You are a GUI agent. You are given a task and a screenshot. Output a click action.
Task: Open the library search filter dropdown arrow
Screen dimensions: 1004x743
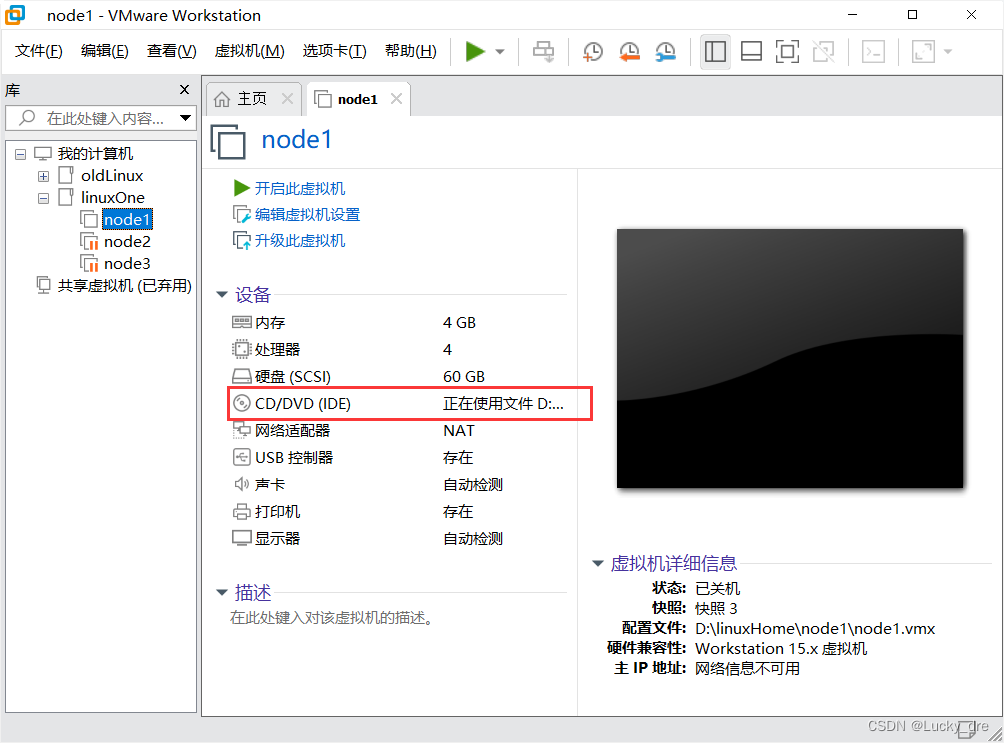click(x=185, y=118)
